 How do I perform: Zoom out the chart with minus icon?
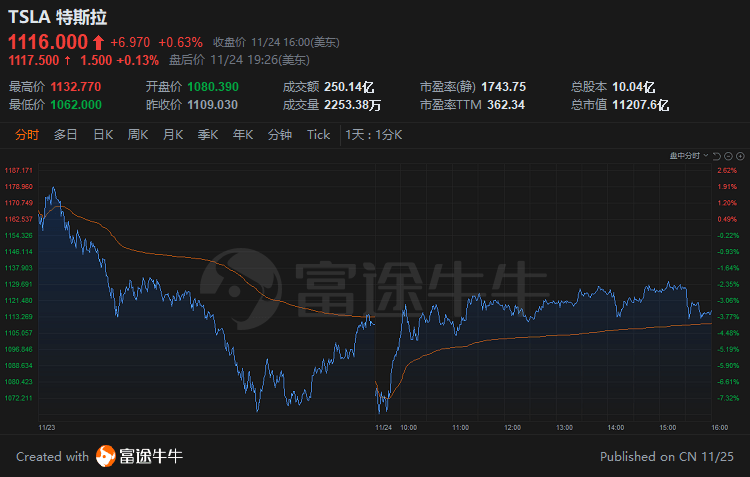(x=728, y=156)
